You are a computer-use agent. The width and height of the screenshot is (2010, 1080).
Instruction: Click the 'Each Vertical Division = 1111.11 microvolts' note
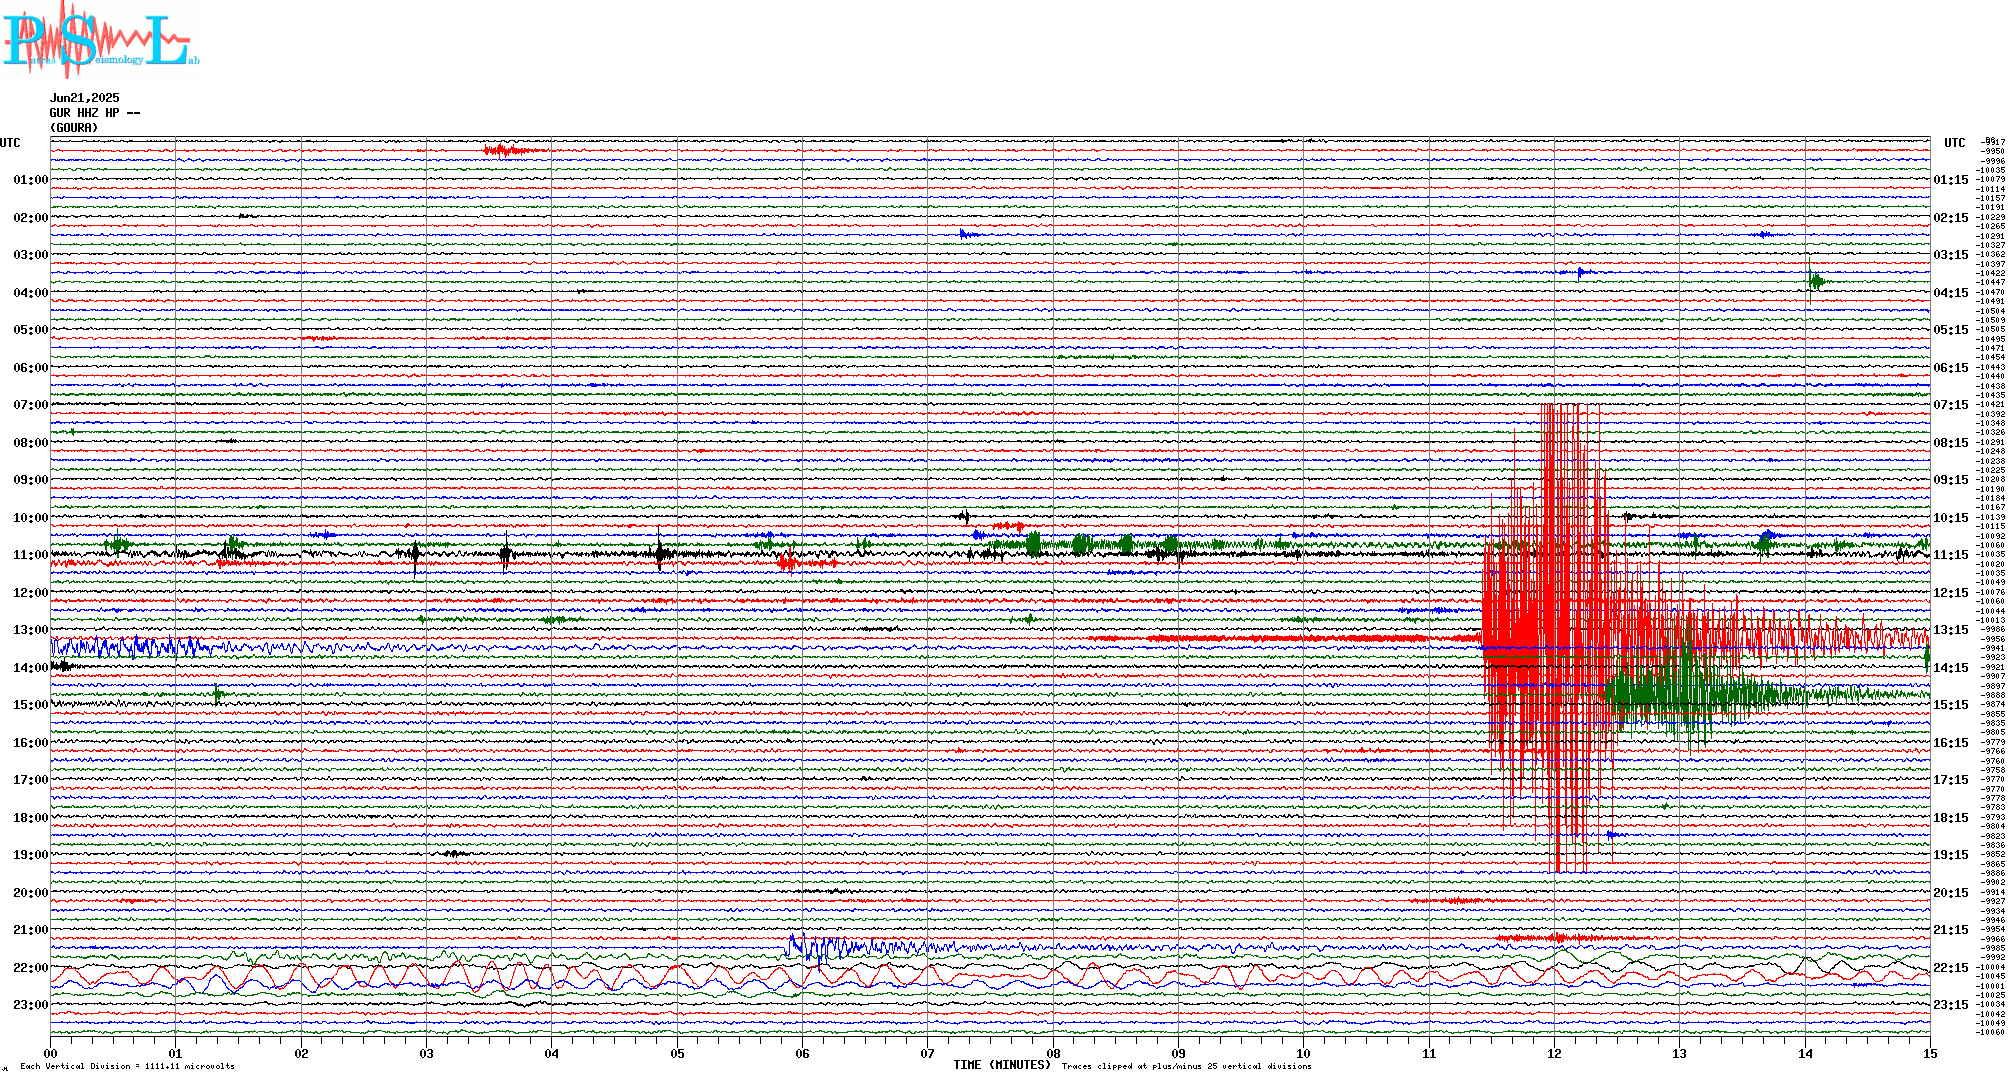(x=127, y=1066)
